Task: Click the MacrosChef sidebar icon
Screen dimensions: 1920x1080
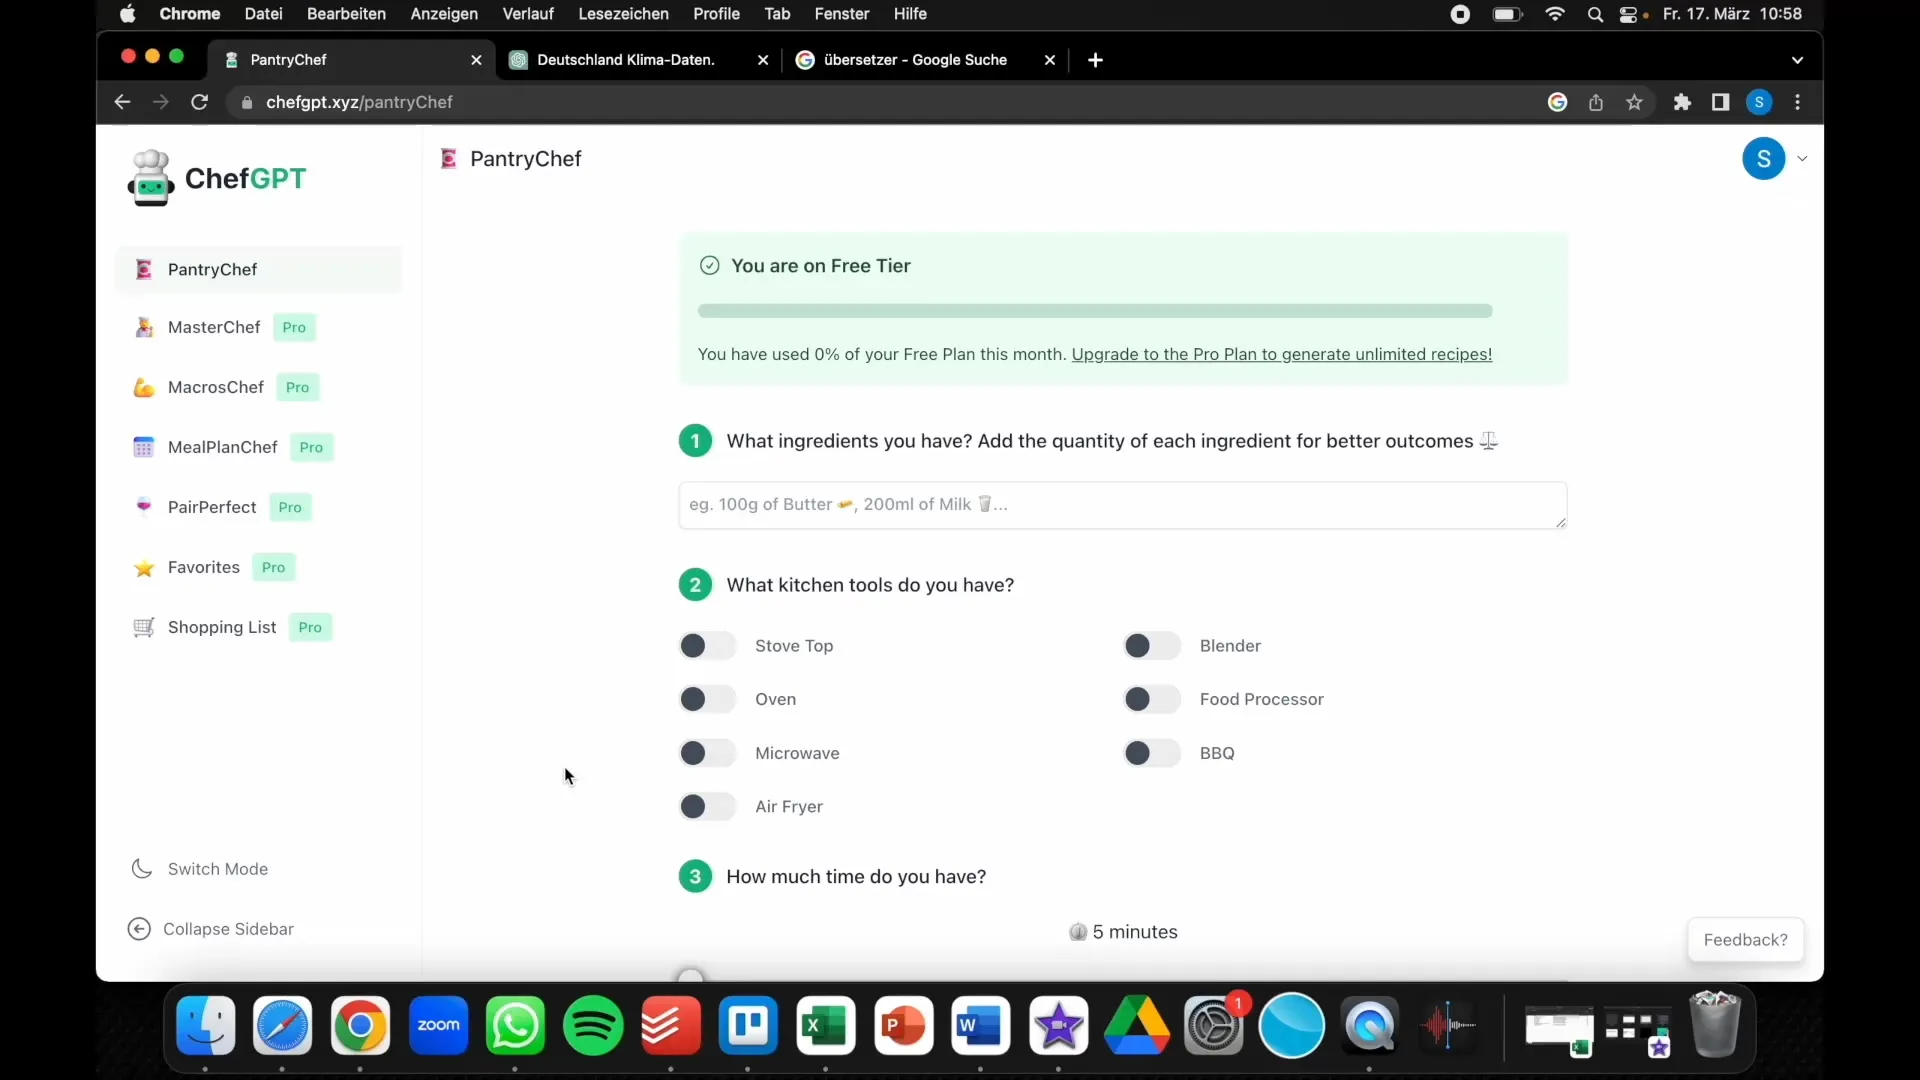Action: coord(145,386)
